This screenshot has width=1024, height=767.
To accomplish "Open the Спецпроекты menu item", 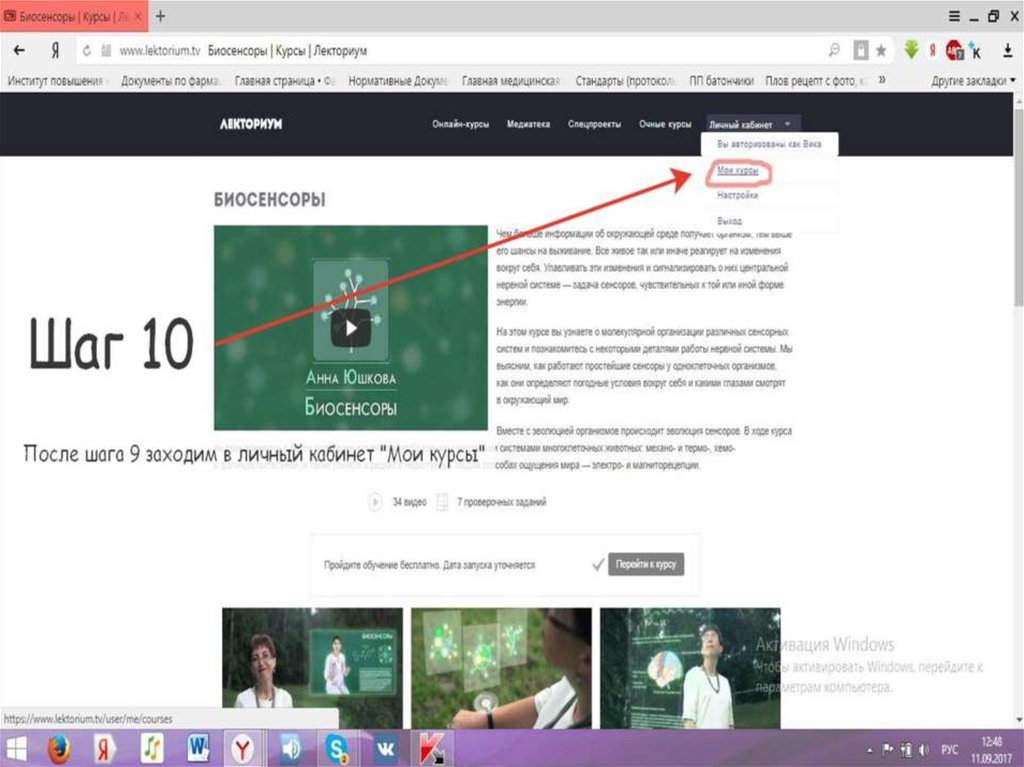I will pyautogui.click(x=594, y=124).
